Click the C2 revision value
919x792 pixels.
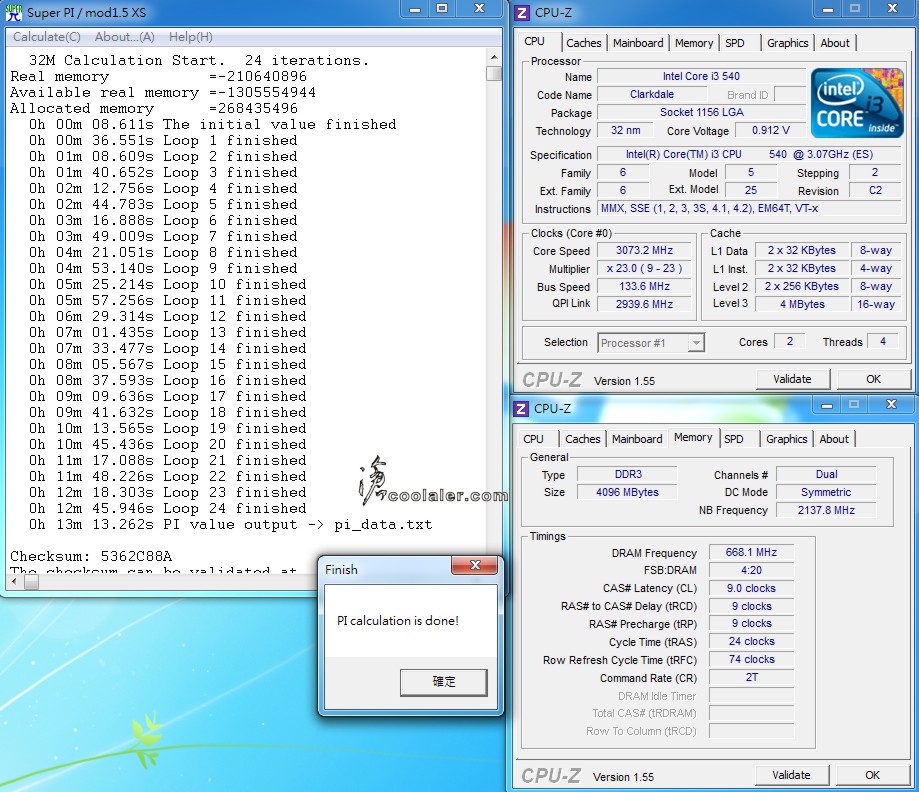click(875, 191)
